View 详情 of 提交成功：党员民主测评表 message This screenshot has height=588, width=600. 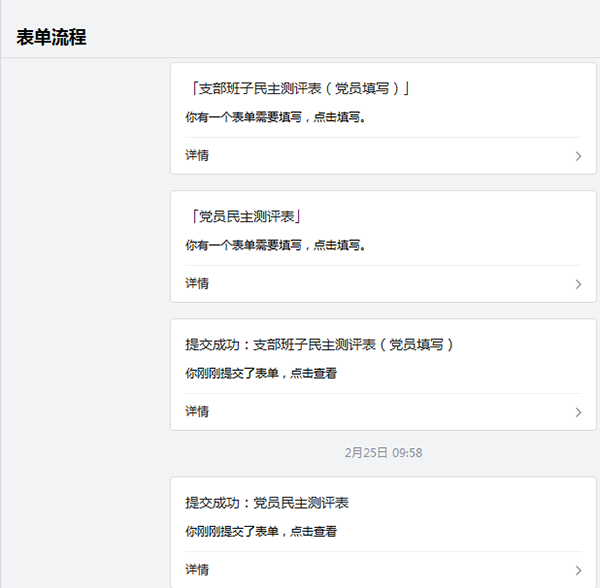click(x=197, y=570)
